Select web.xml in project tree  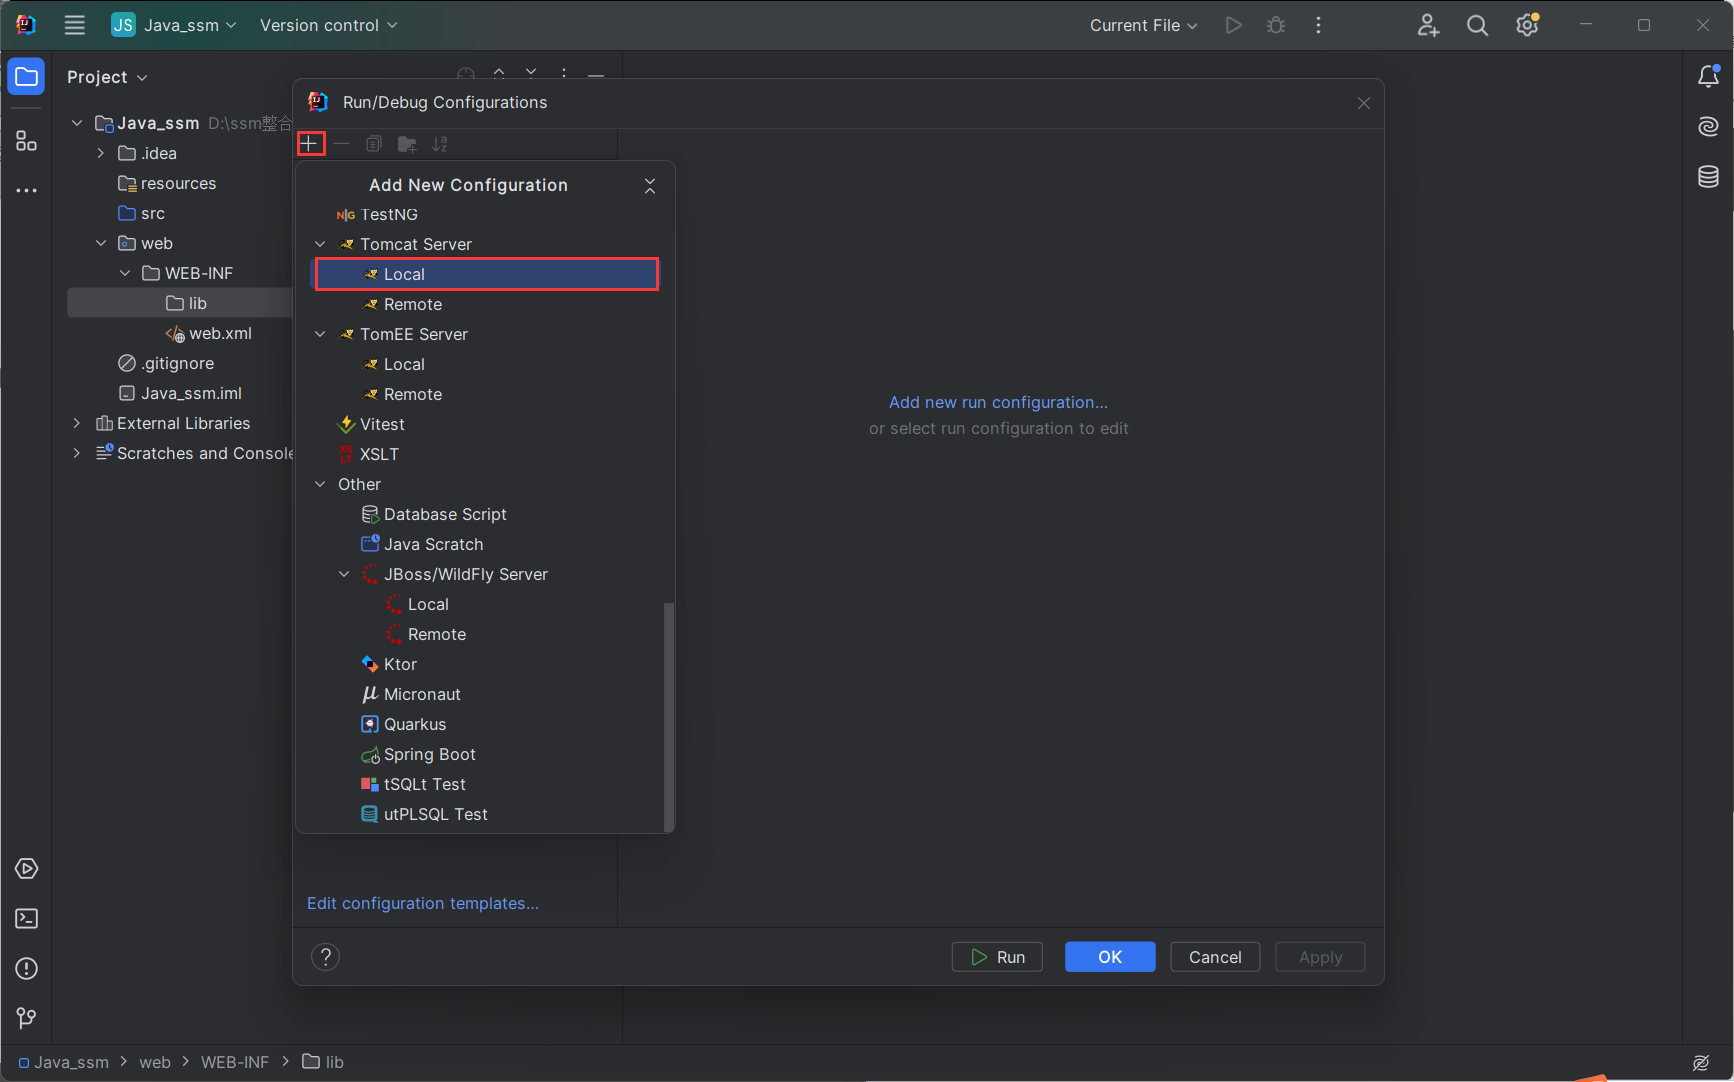(x=219, y=334)
